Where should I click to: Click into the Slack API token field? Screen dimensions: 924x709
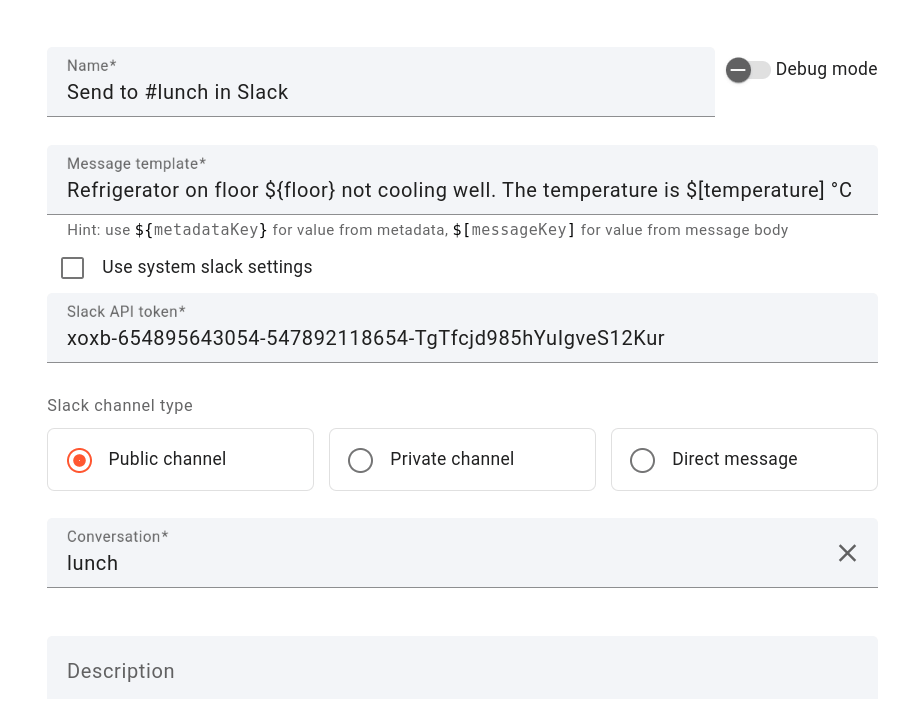pos(460,339)
